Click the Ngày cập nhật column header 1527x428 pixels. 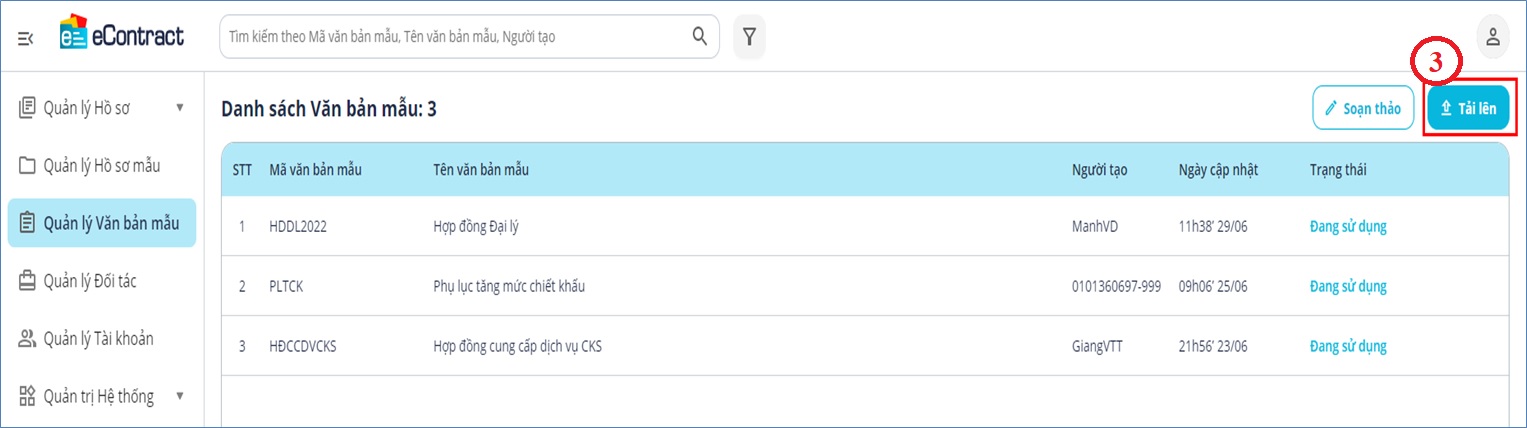(1218, 170)
